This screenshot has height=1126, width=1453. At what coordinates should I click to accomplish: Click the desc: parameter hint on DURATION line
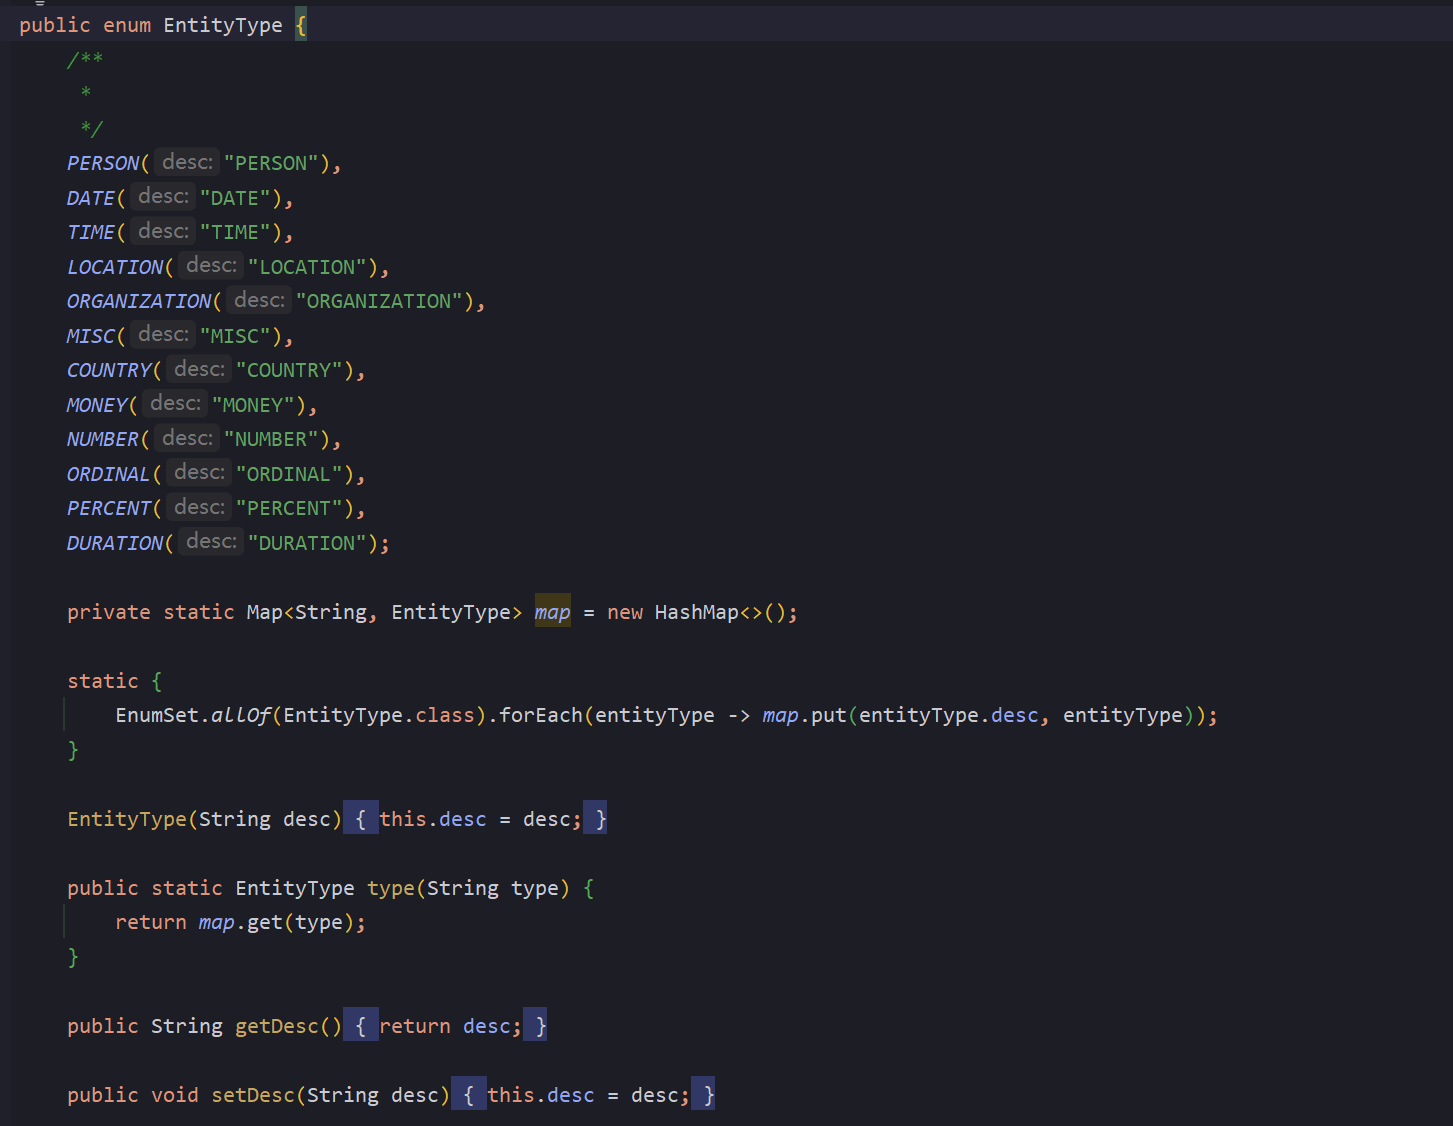tap(211, 542)
